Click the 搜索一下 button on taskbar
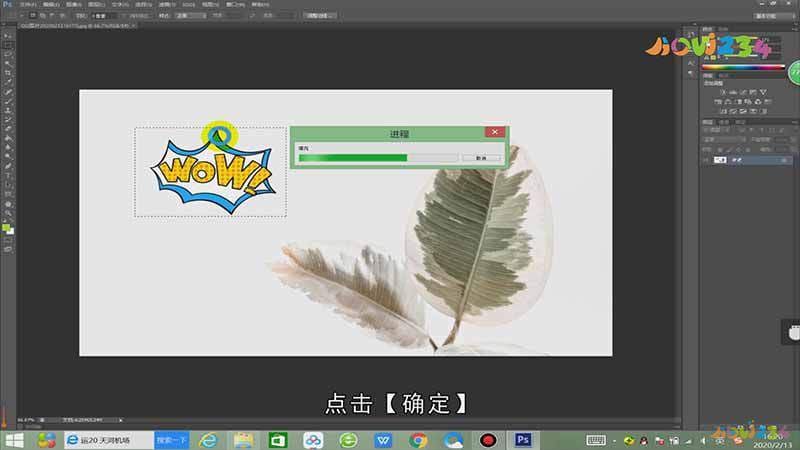 pyautogui.click(x=171, y=440)
